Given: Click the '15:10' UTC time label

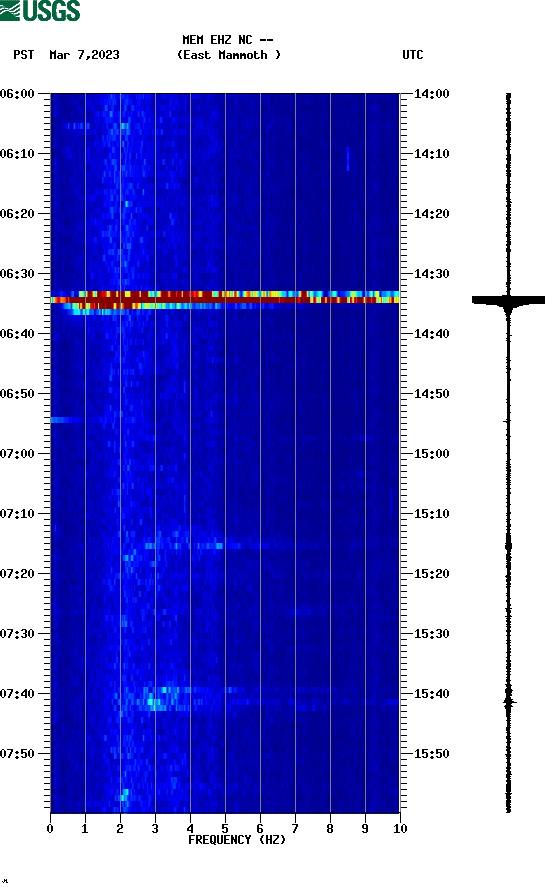Looking at the screenshot, I should 431,514.
